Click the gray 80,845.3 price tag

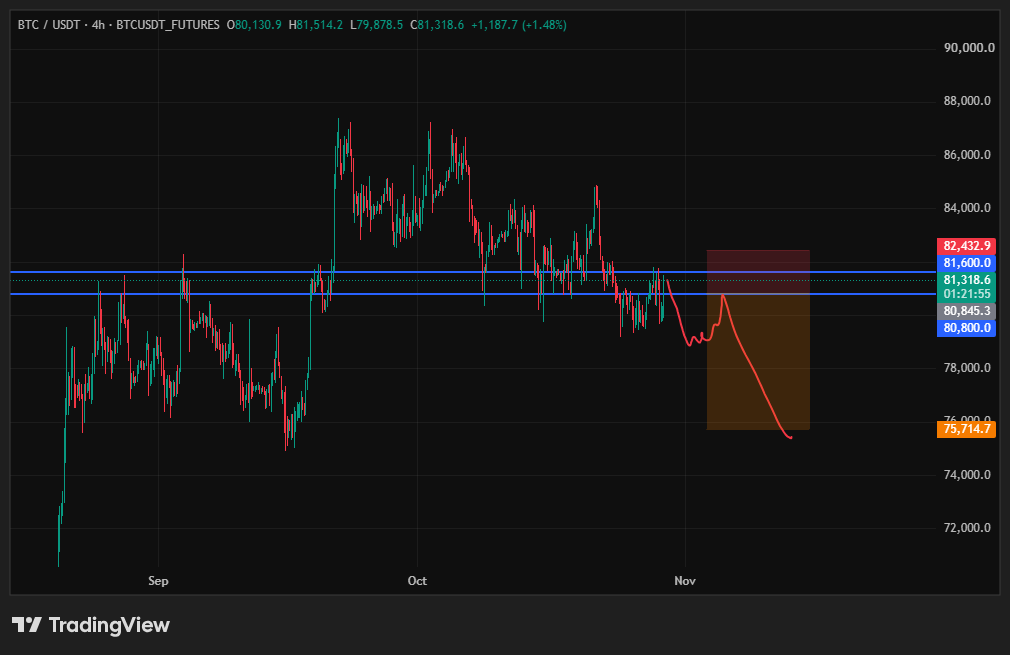(966, 311)
